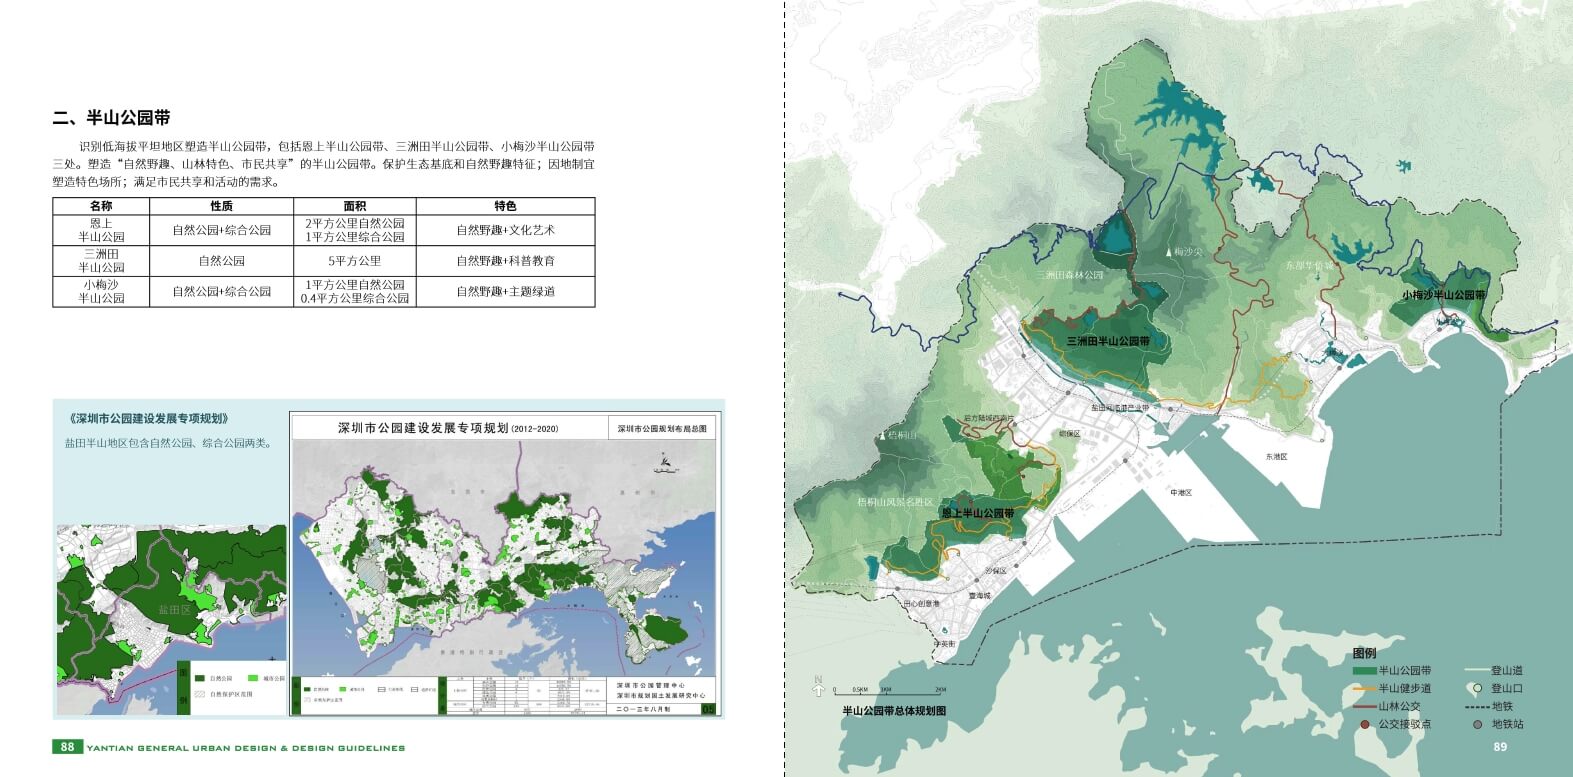Click the "三洲田半山公园带" map label
1573x777 pixels.
(1107, 341)
